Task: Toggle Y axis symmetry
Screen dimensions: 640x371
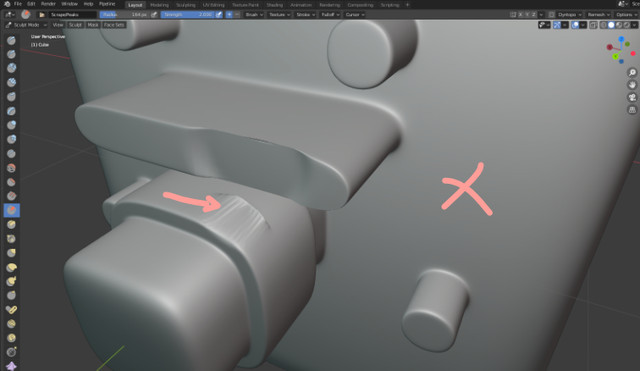Action: (527, 15)
